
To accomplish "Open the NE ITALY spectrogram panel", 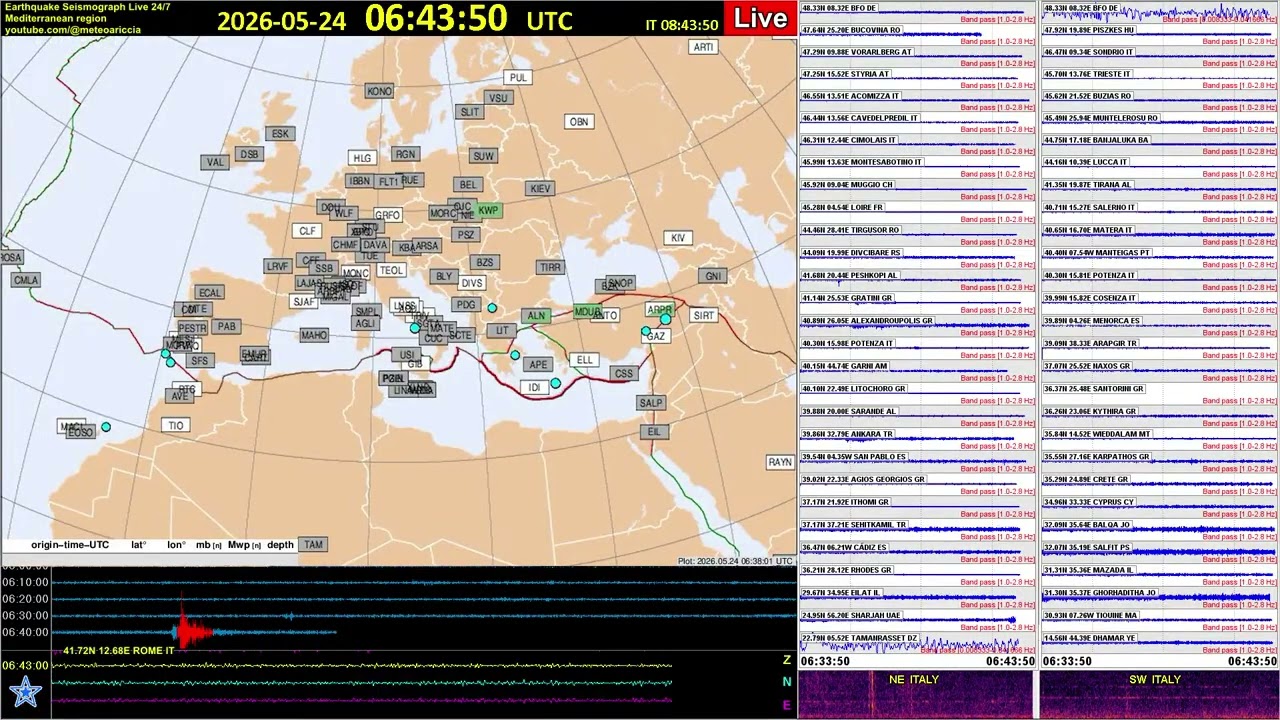I will 915,695.
